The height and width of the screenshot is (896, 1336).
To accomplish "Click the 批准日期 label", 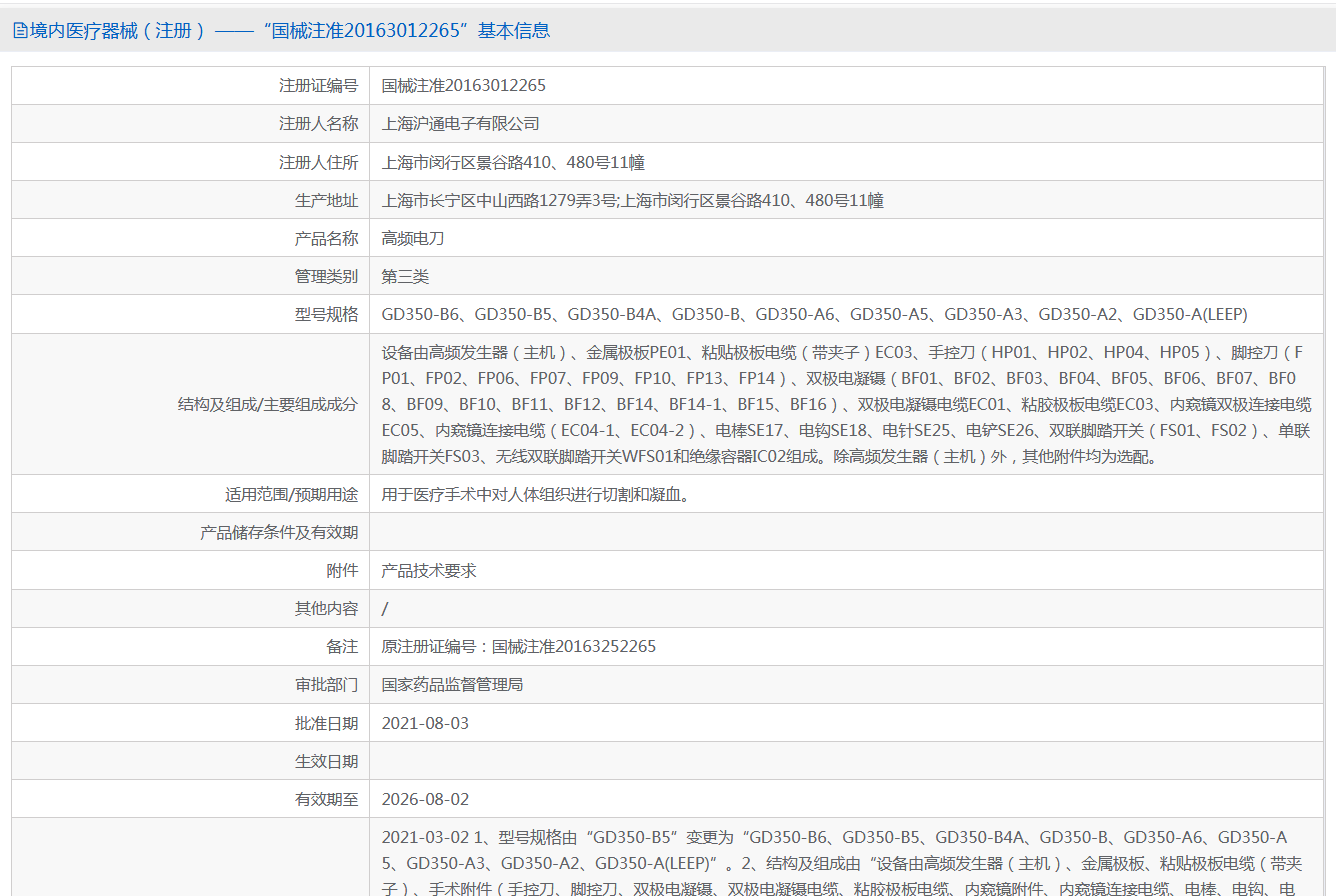I will click(326, 722).
